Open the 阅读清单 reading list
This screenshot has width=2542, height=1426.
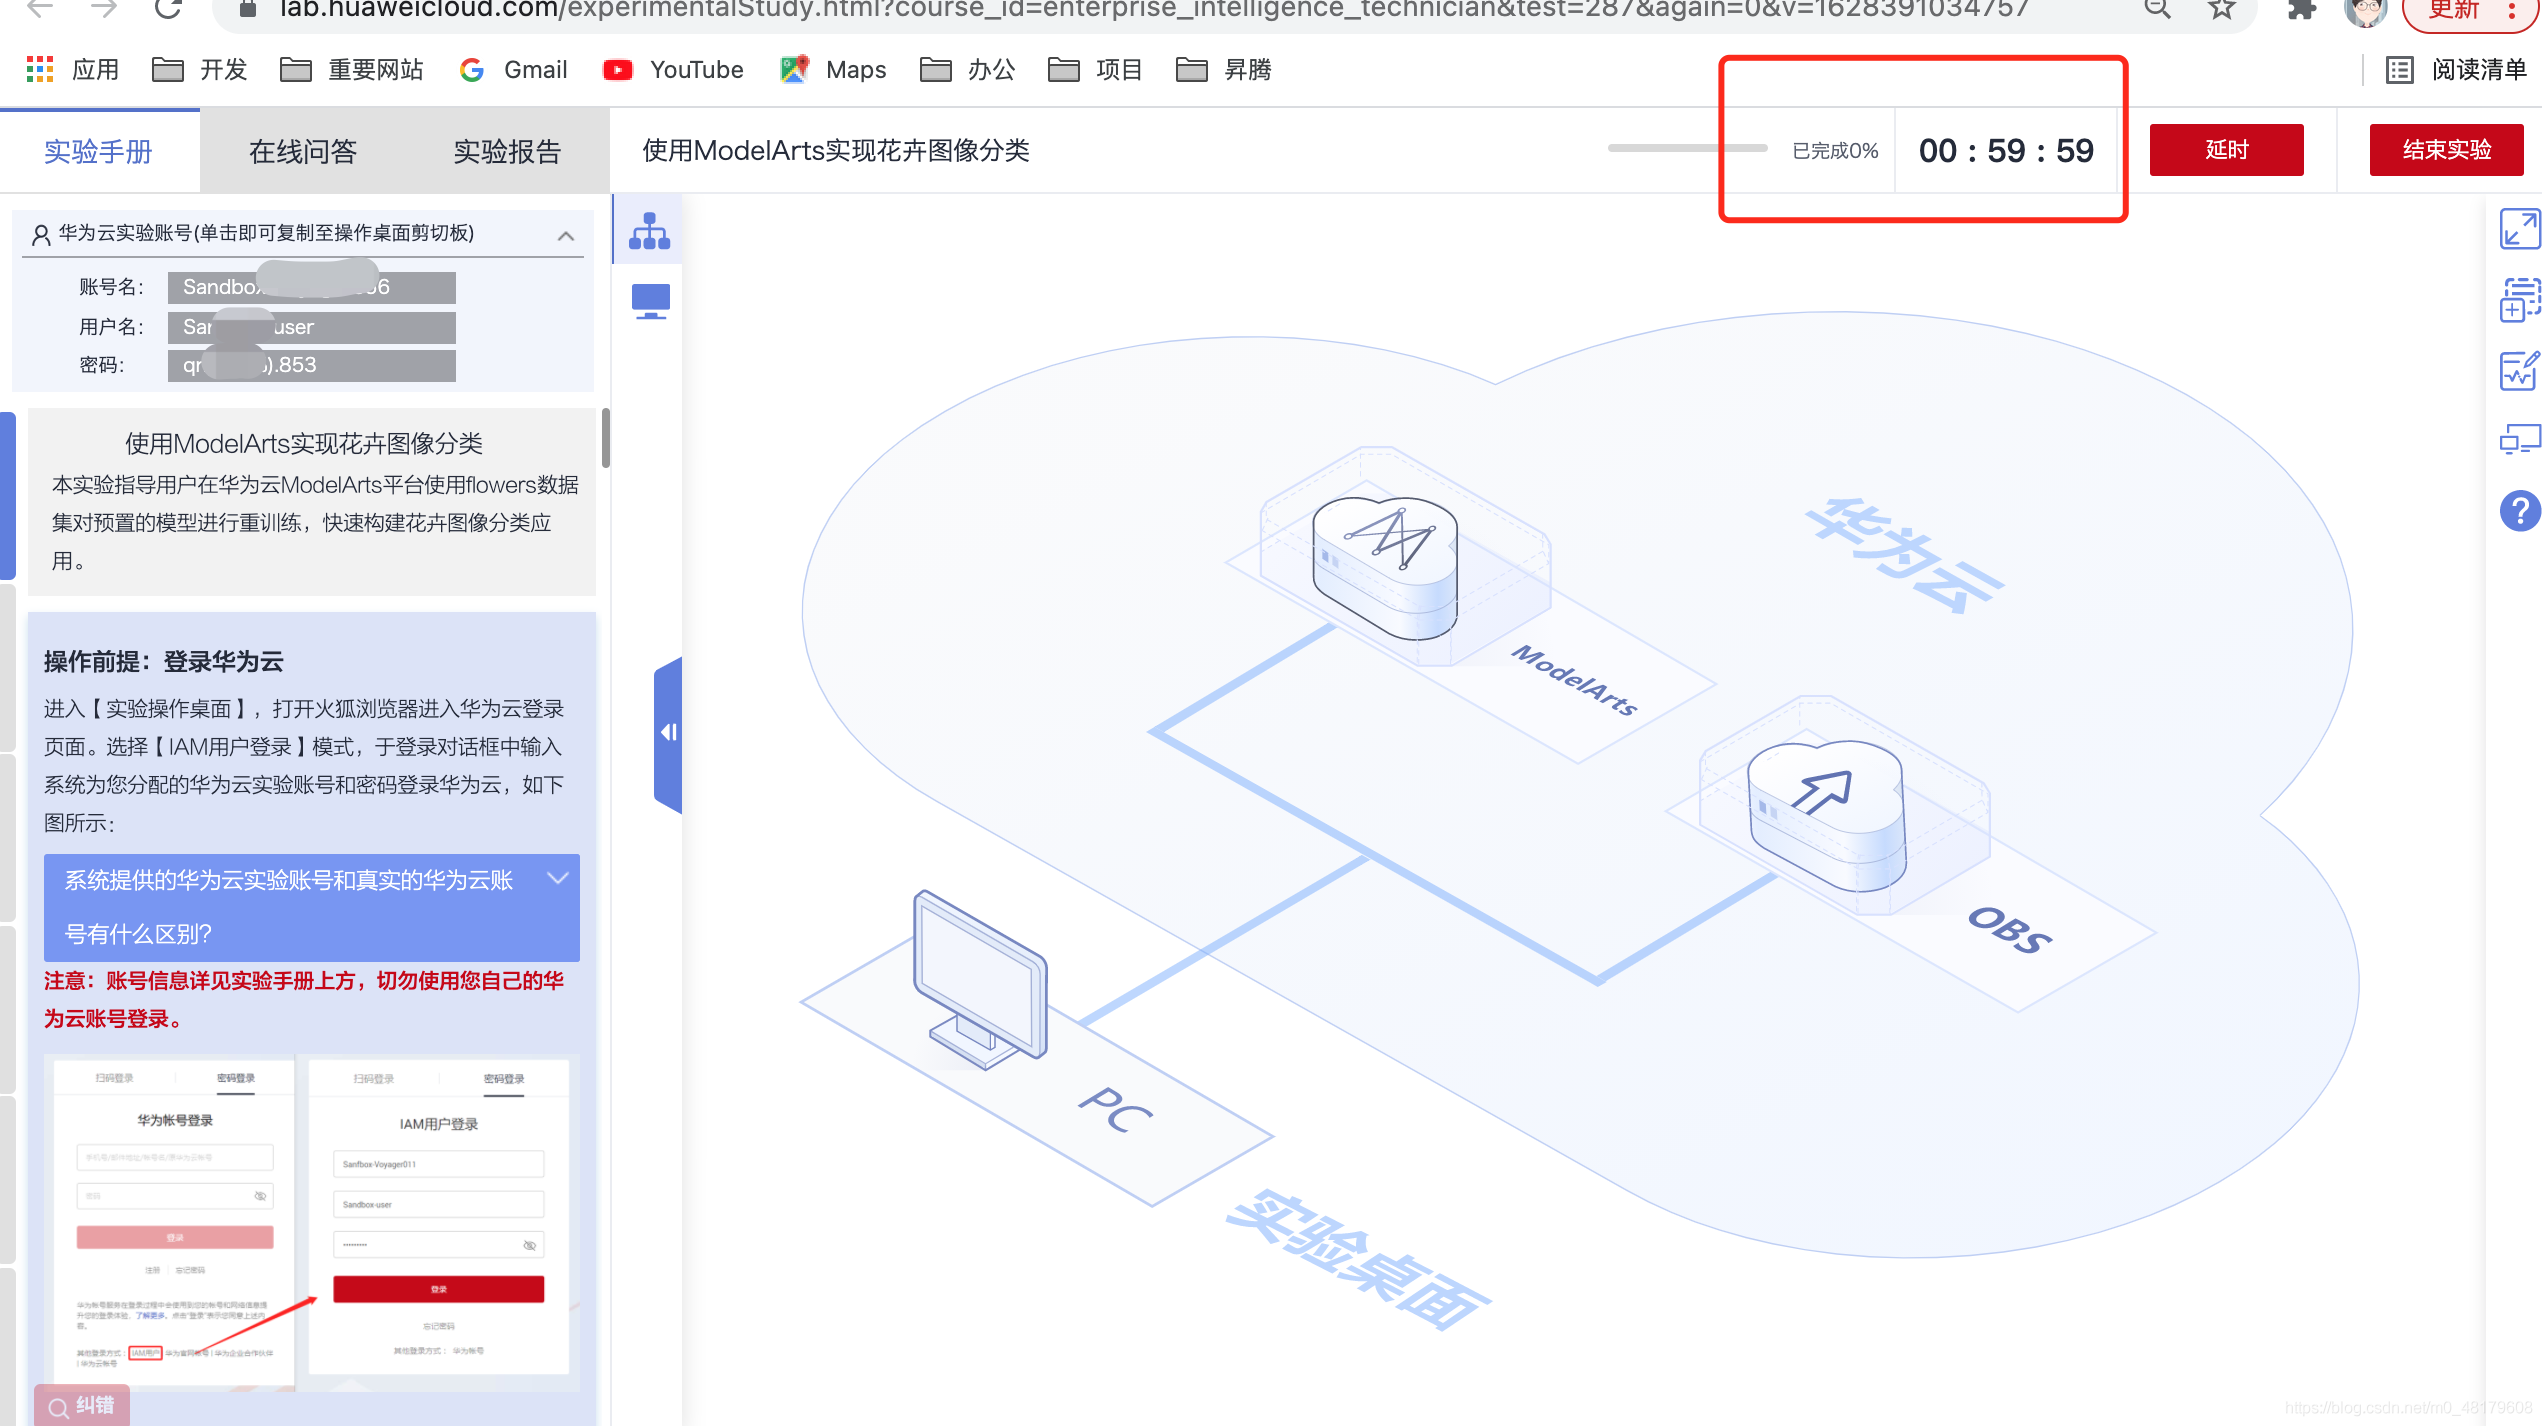[x=2457, y=69]
